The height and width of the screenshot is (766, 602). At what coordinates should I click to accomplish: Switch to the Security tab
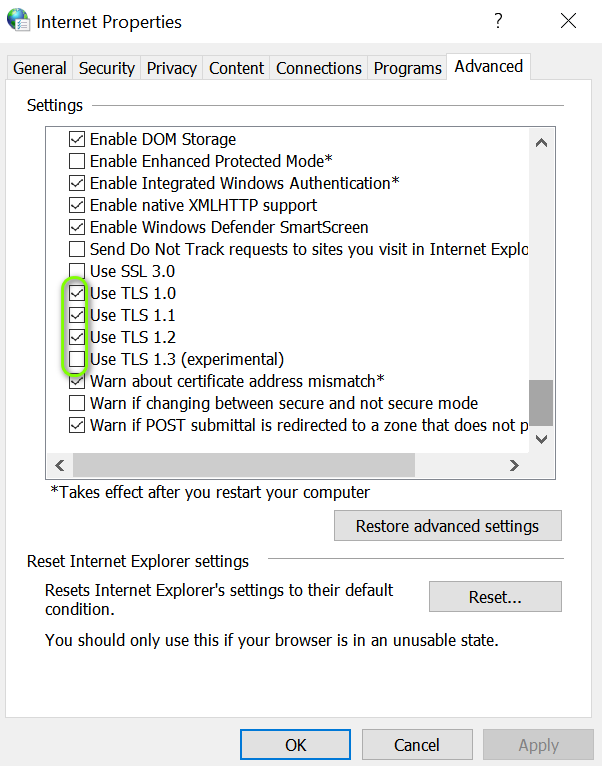coord(107,68)
